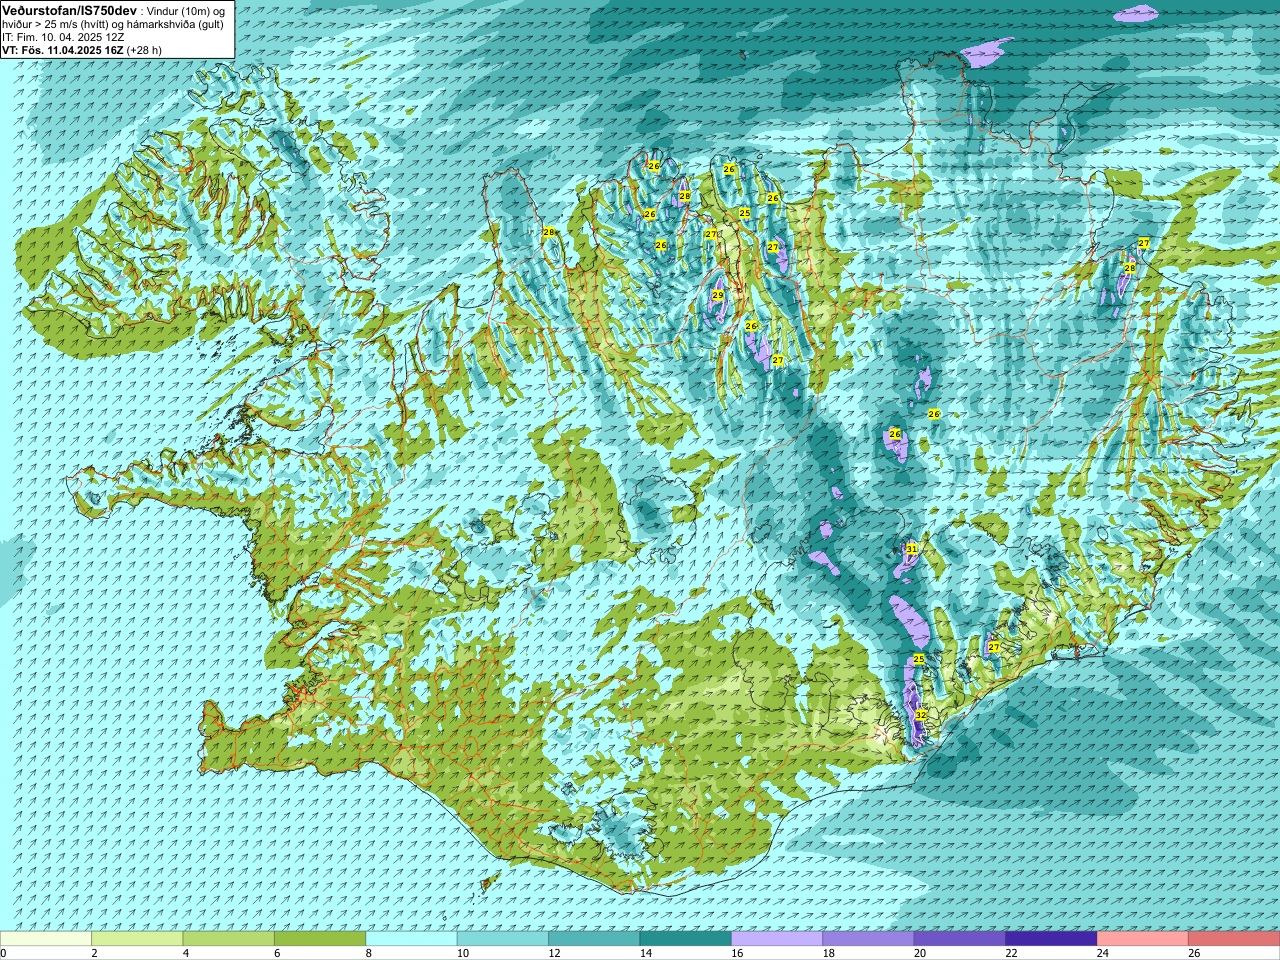Click the 18–20 m/s light purple legend swatch

(868, 939)
